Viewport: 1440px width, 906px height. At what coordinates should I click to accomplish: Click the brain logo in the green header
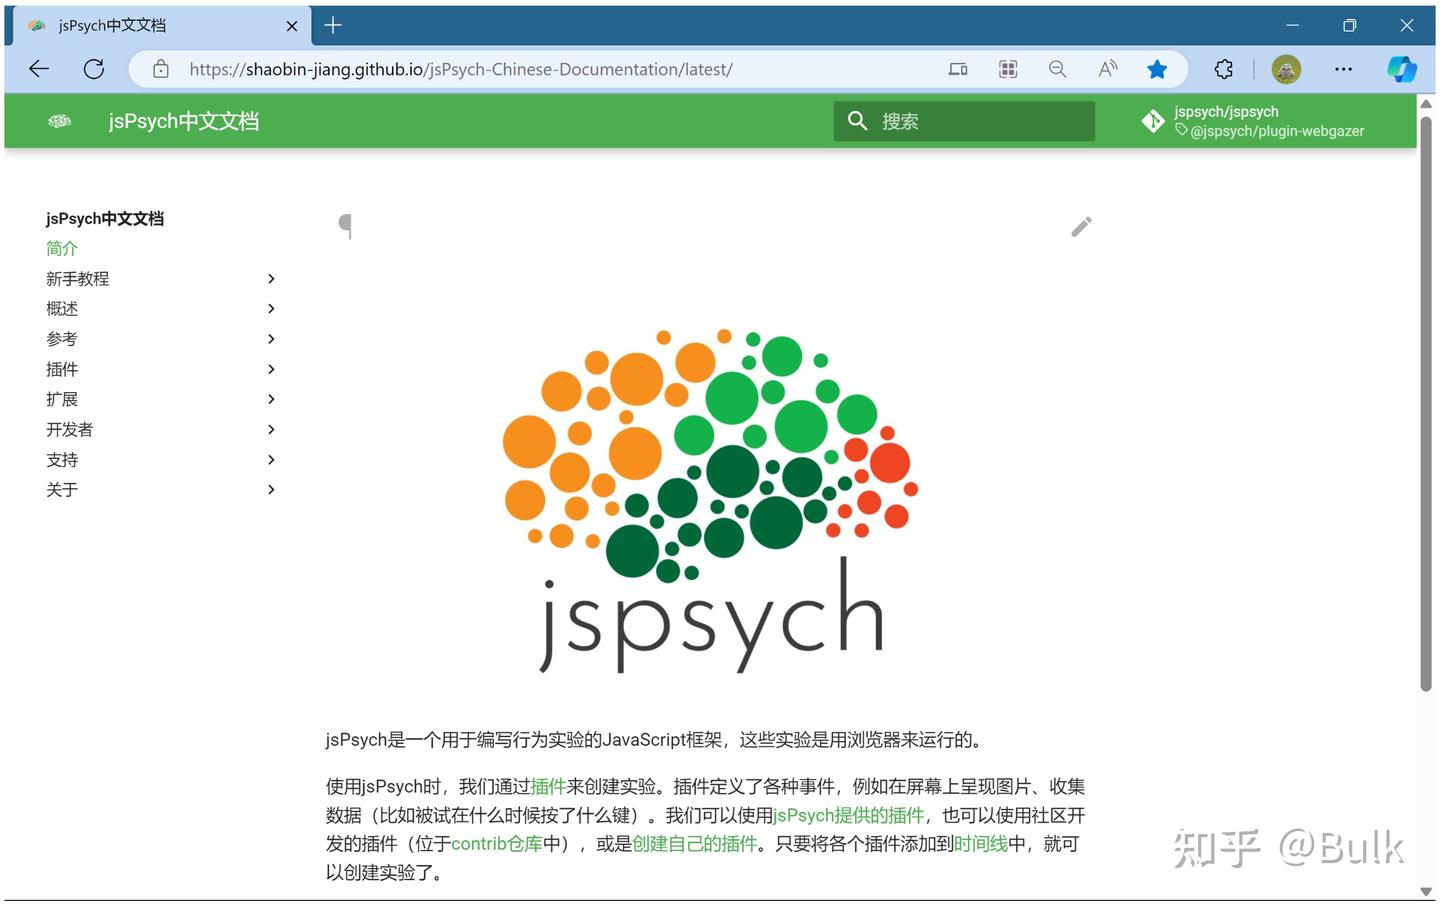59,120
